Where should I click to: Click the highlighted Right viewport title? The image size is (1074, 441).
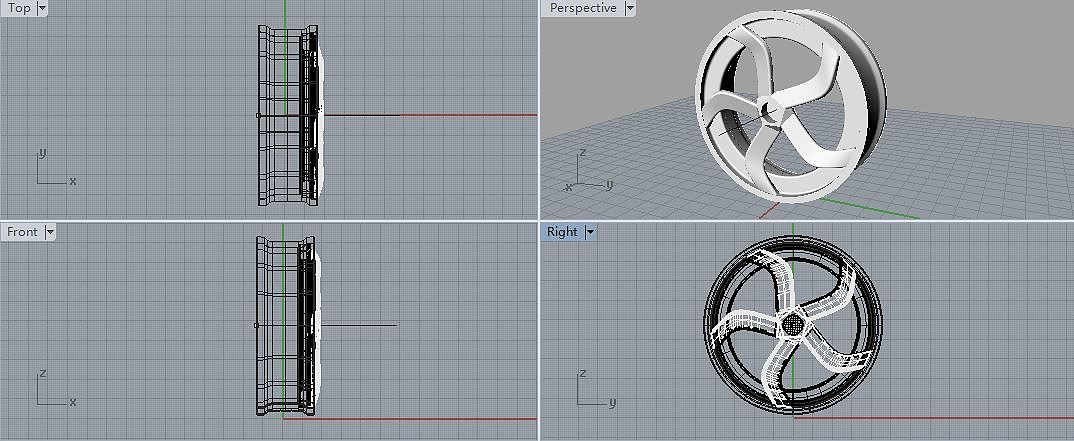coord(562,232)
